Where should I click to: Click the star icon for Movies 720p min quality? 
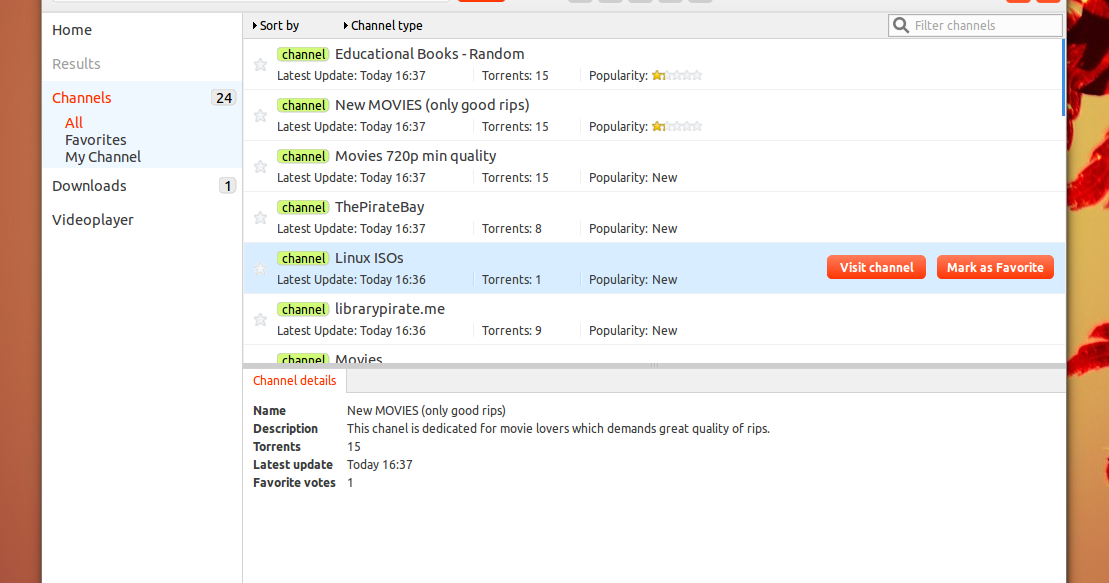point(260,166)
